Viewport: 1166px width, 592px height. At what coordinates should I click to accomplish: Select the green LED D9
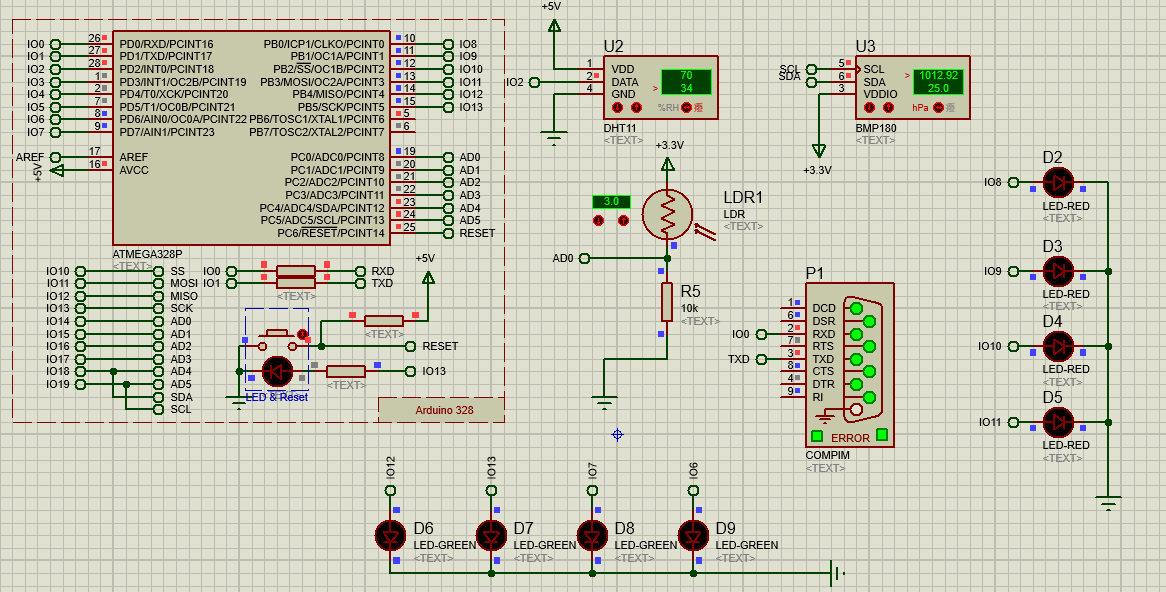click(x=692, y=536)
